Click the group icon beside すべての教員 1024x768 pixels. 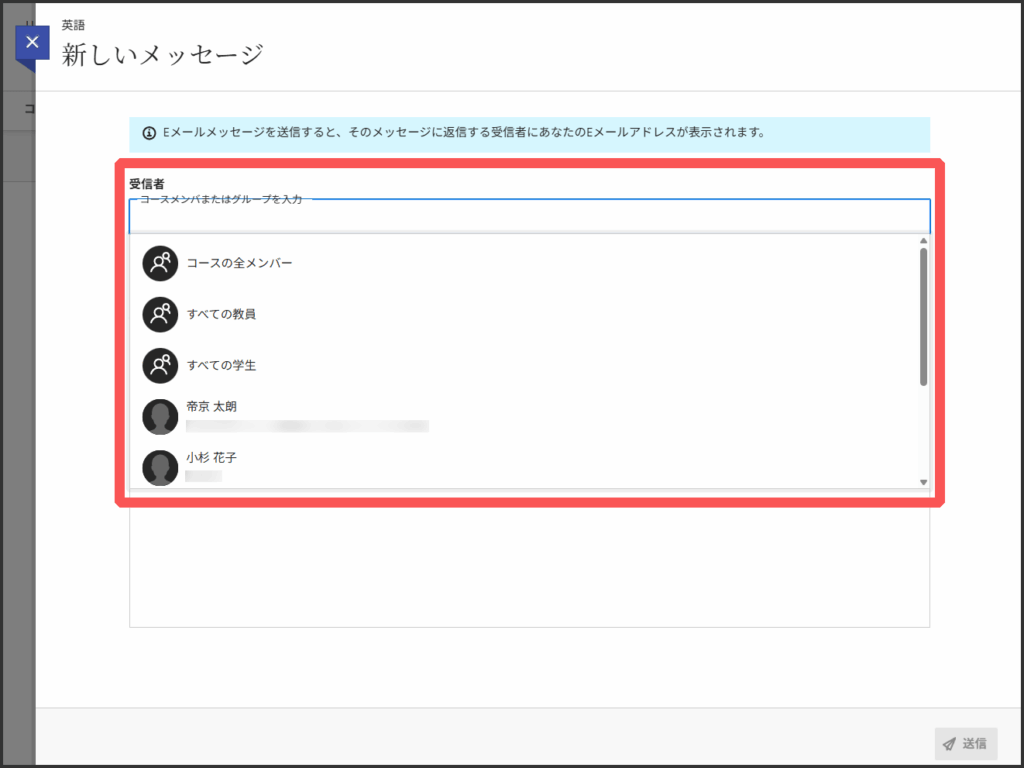[x=160, y=314]
